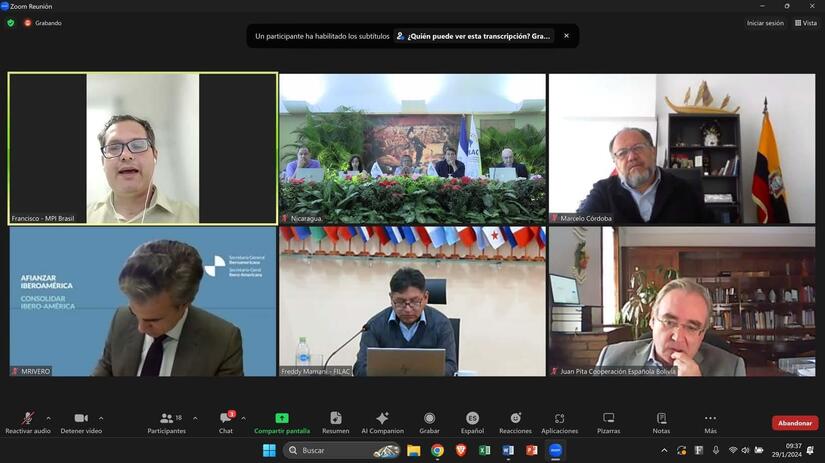Launch AI Companion
825x463 pixels.
coord(382,419)
